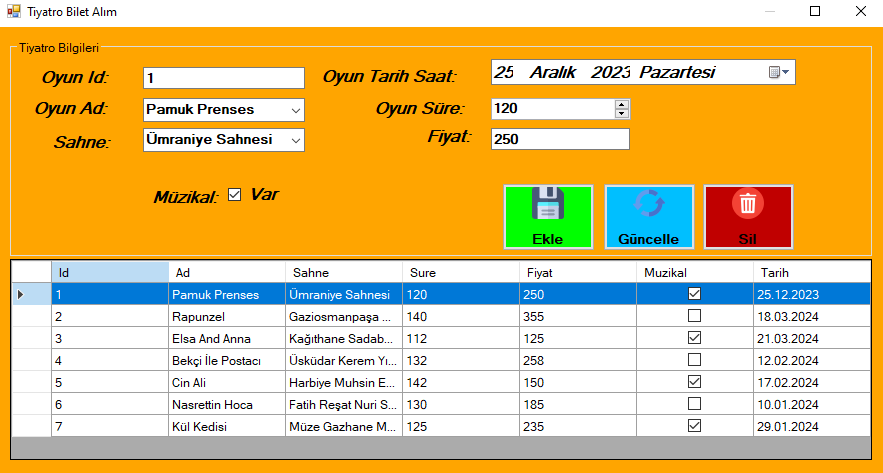Click the row selector arrow for row 1
Viewport: 883px width, 473px height.
tap(21, 295)
